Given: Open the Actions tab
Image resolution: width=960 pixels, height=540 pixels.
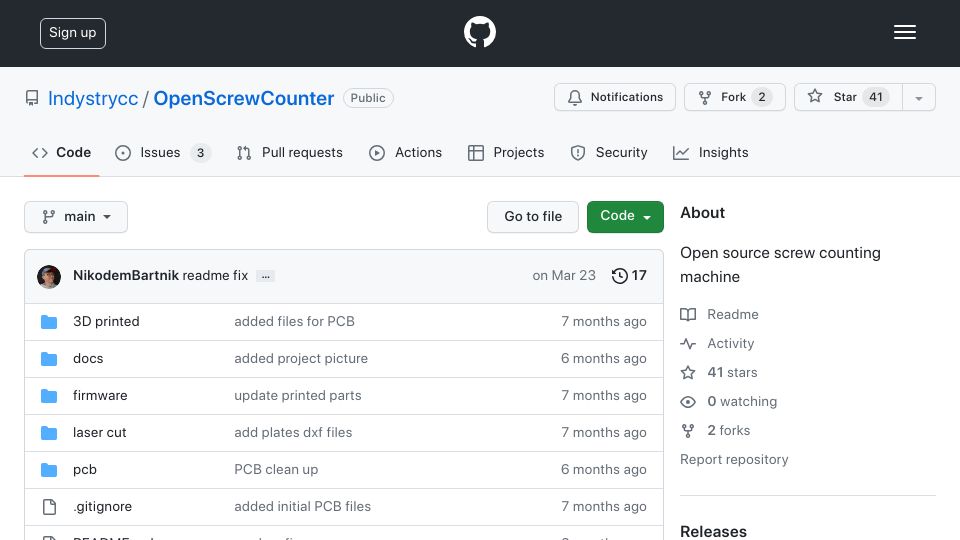Looking at the screenshot, I should point(405,152).
